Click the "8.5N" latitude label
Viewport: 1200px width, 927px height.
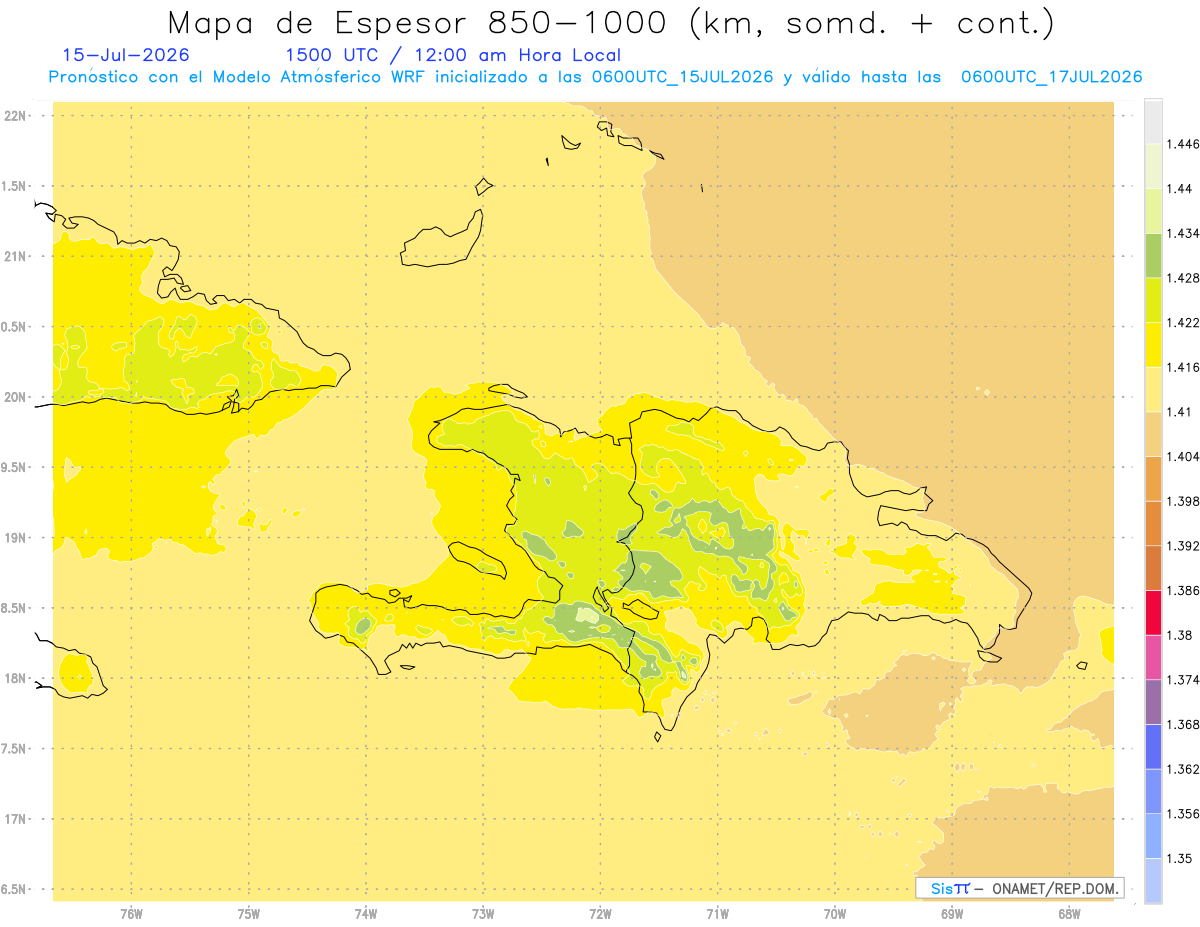(x=14, y=608)
